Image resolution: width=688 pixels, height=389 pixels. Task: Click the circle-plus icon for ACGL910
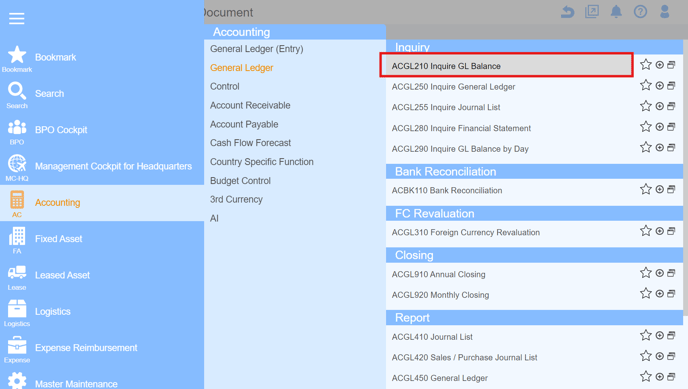(659, 273)
